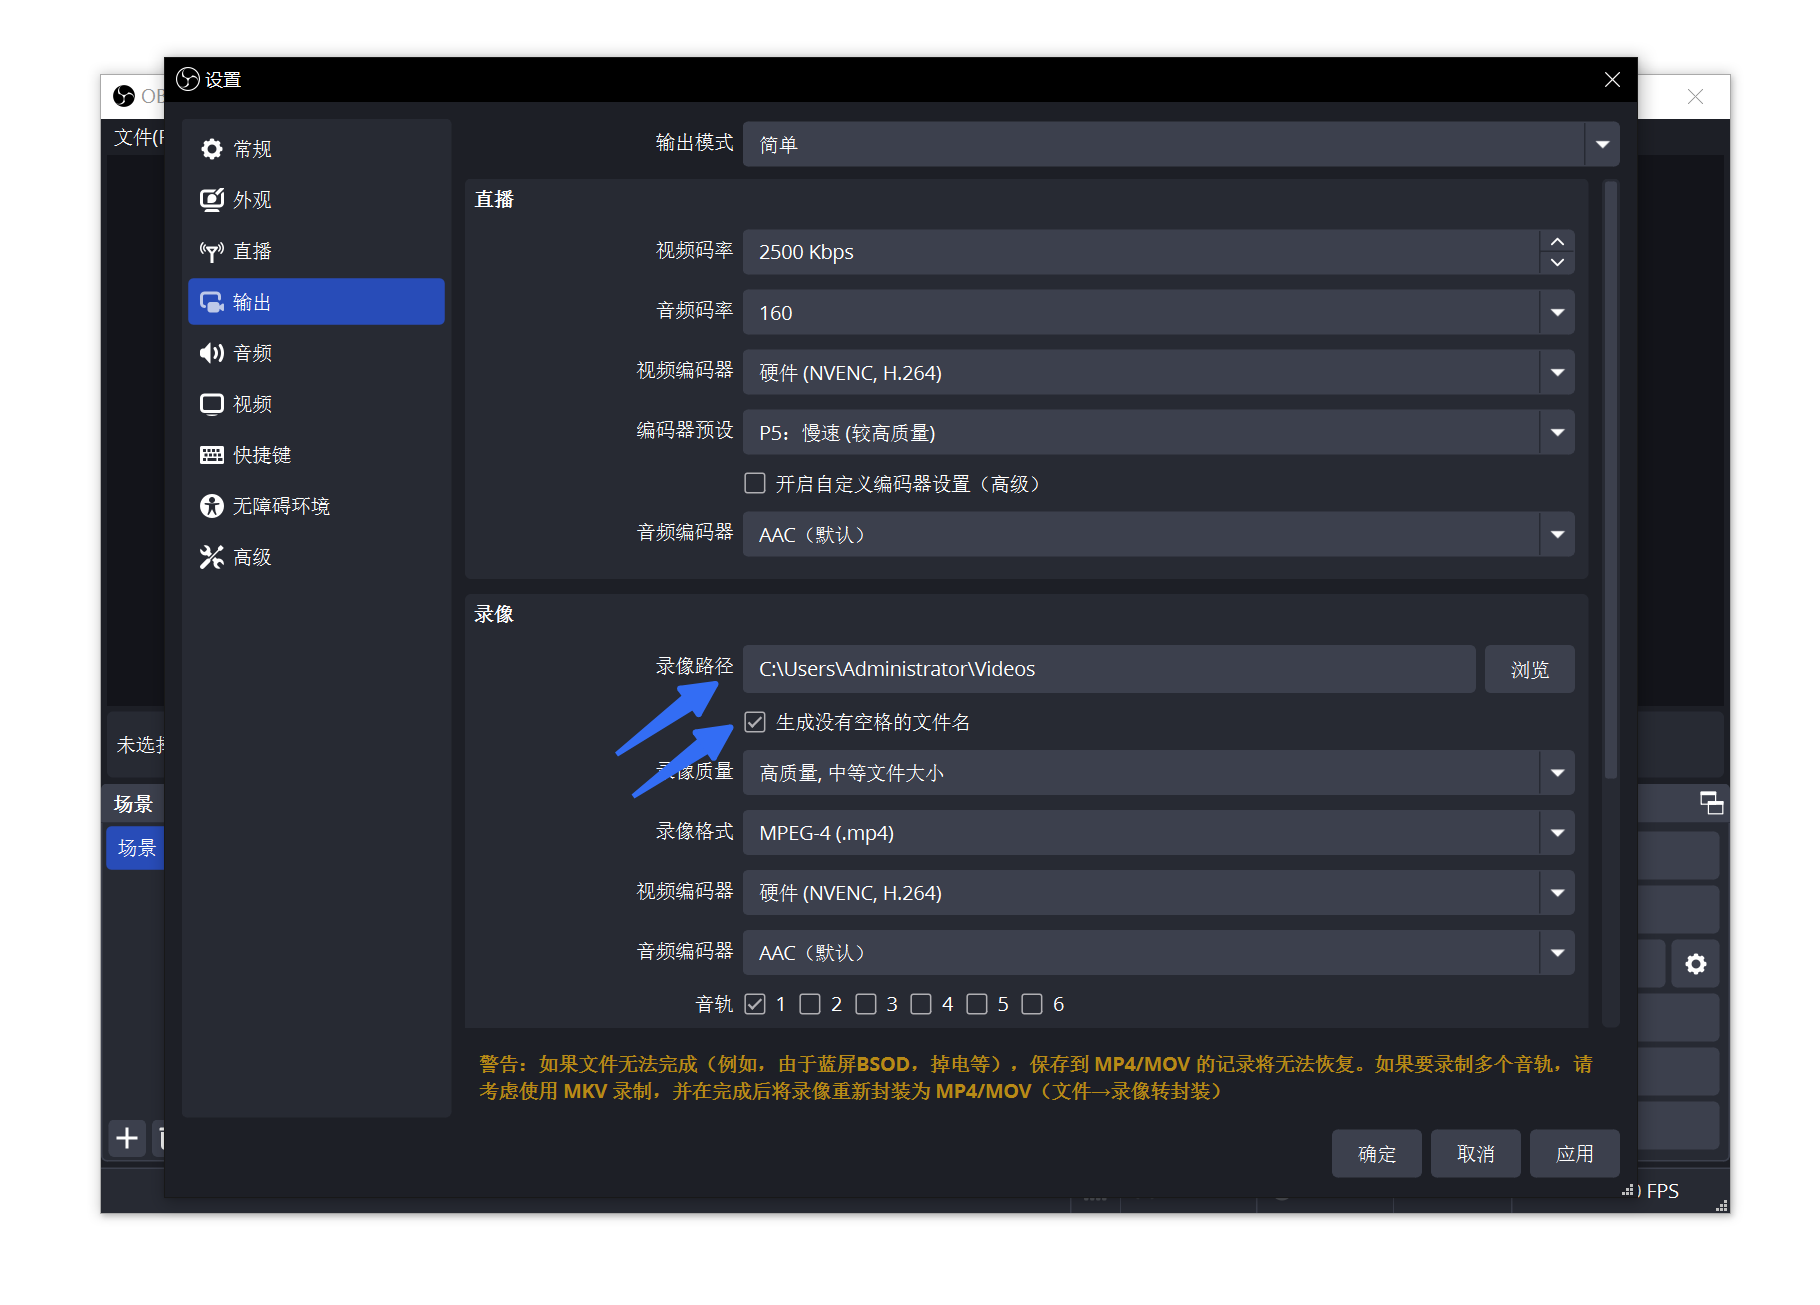Viewport: 1820px width, 1305px height.
Task: Click the 快捷键 keyboard icon
Action: coord(212,455)
